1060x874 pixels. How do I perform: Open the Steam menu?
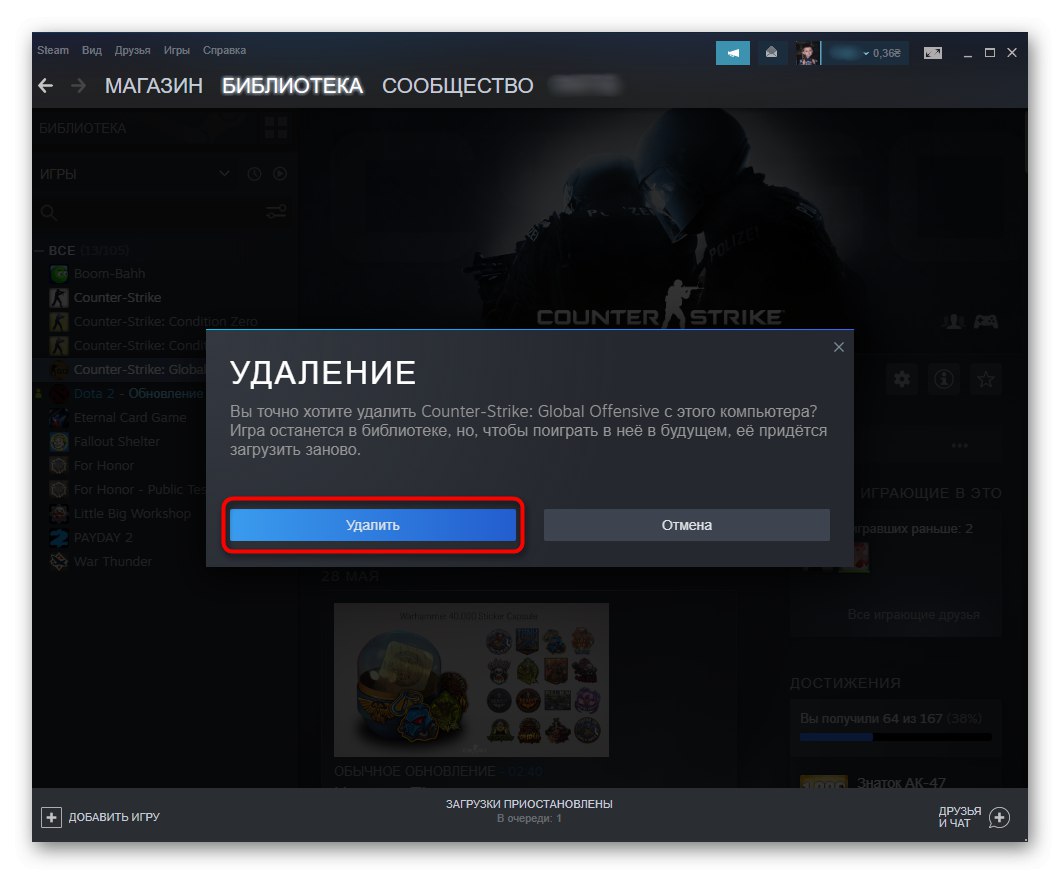click(x=53, y=50)
